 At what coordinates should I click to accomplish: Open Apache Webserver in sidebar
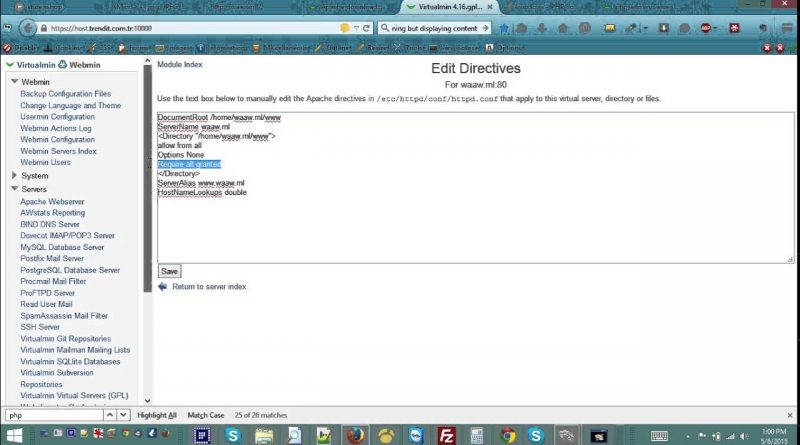(52, 202)
